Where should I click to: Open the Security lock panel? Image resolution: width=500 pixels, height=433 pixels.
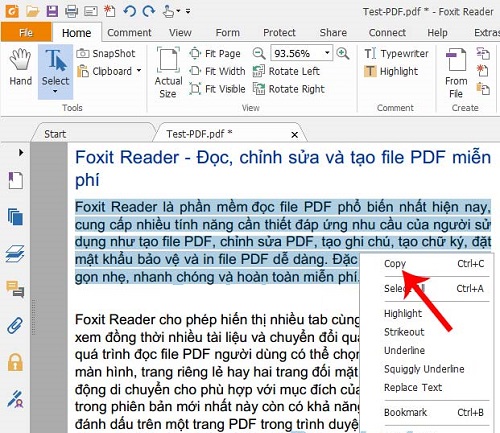(x=15, y=362)
